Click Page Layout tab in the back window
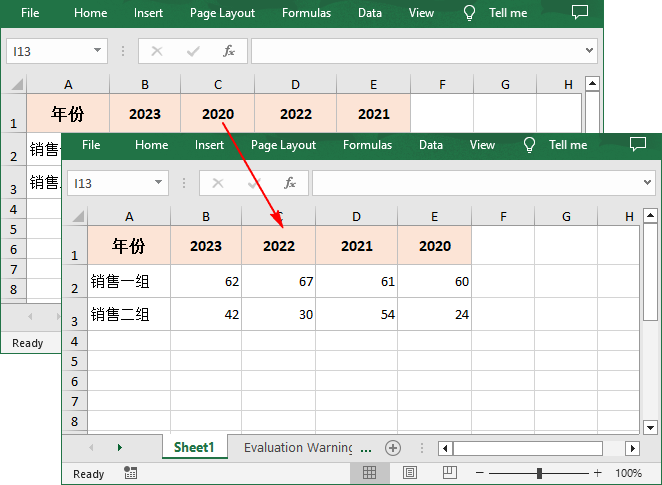 (222, 13)
